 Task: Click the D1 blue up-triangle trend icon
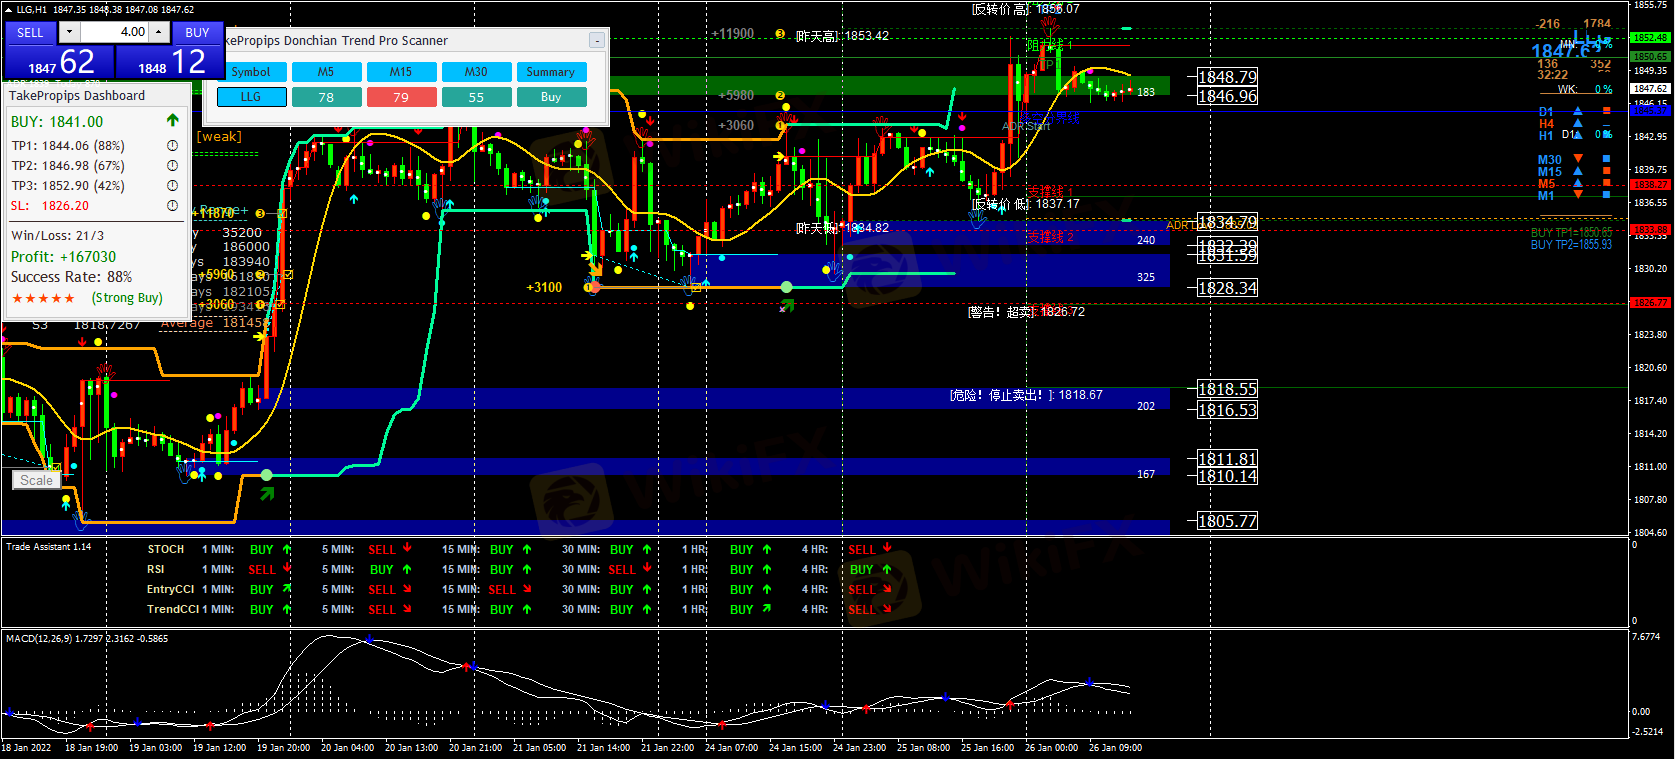(1578, 112)
